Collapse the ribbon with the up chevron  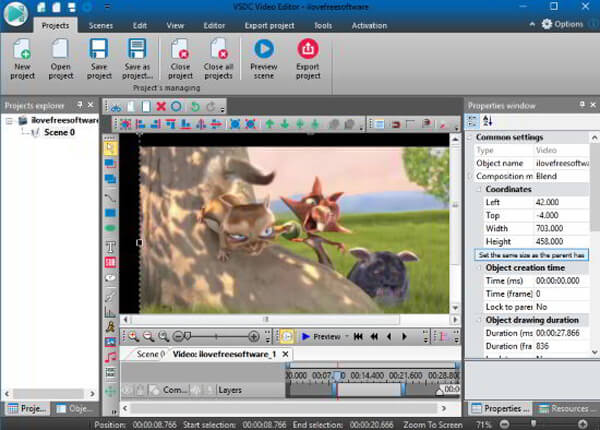[532, 24]
